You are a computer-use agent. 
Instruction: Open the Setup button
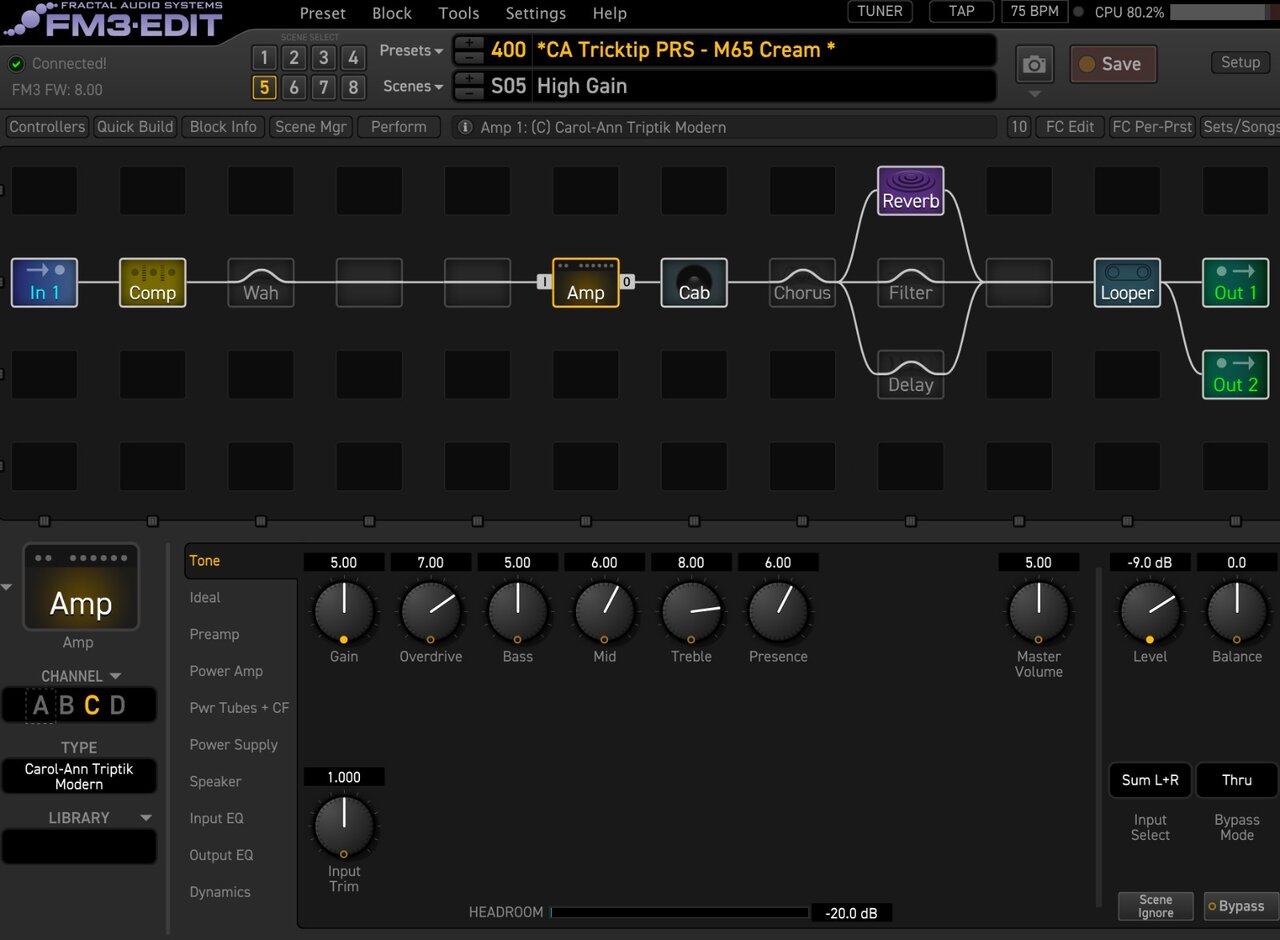click(x=1240, y=62)
